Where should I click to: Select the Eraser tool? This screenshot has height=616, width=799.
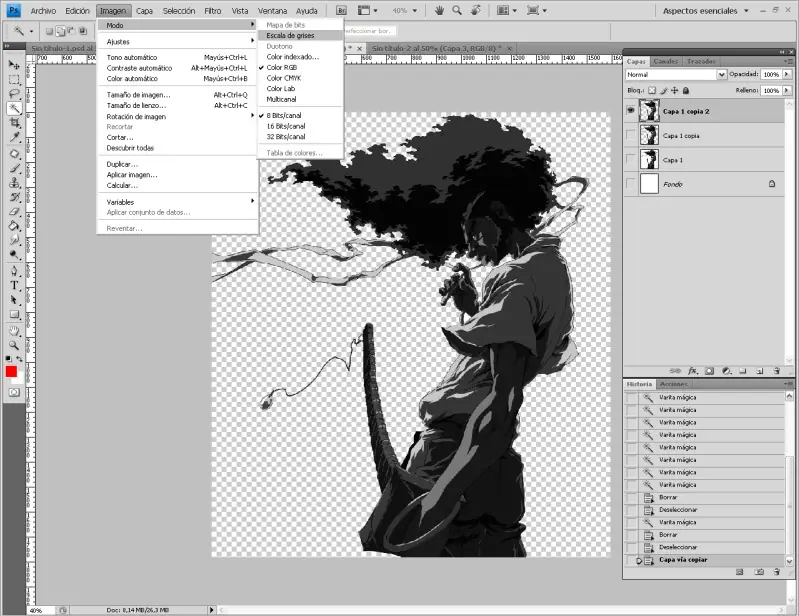(x=14, y=211)
